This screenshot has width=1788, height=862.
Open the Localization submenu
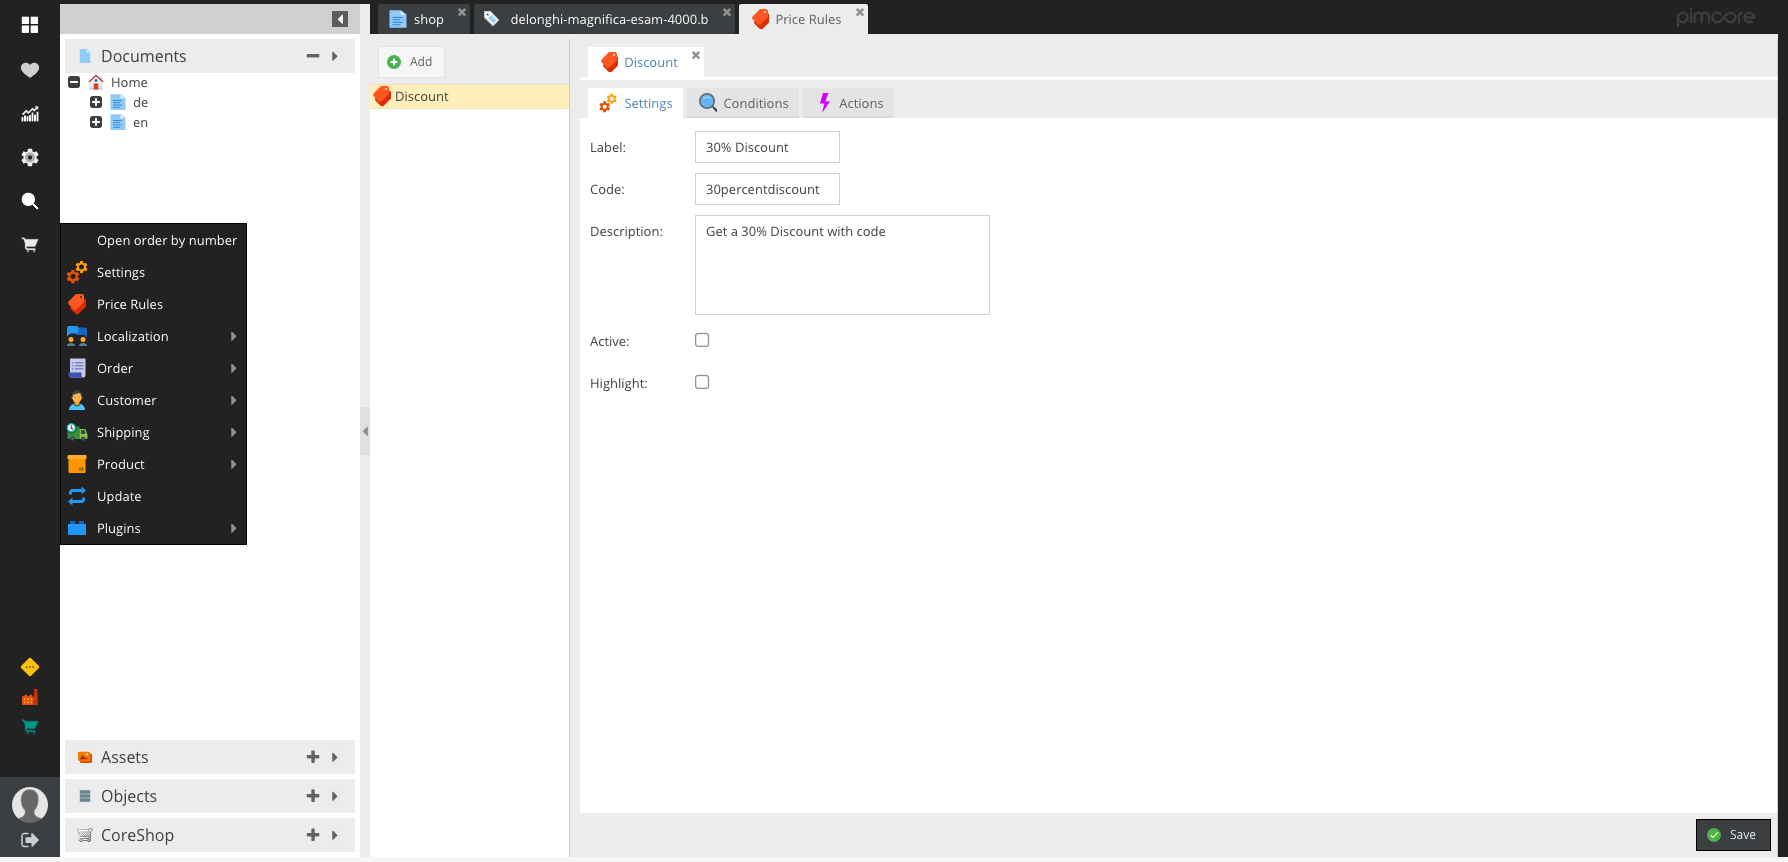[x=153, y=336]
